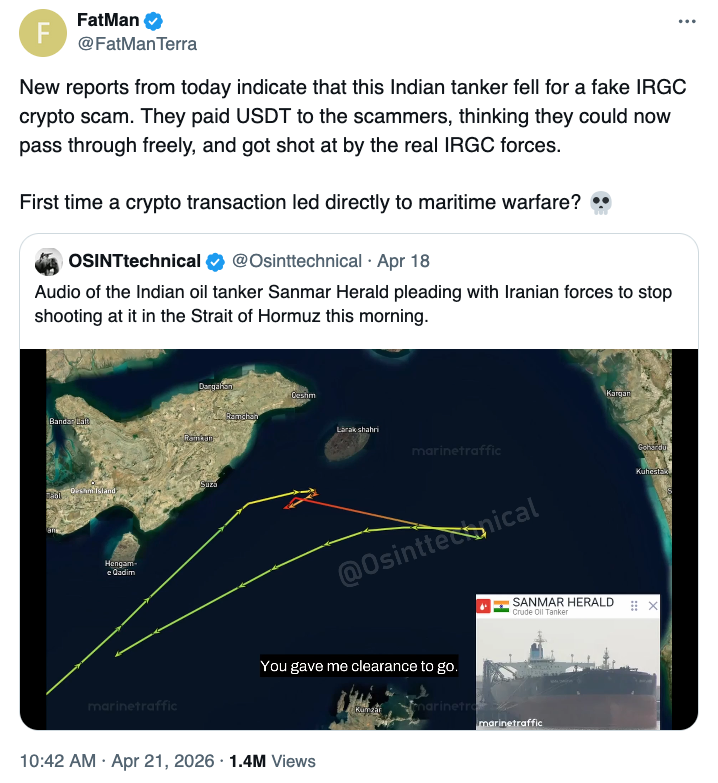Click the video subtitle caption text
The image size is (718, 783).
tap(359, 666)
